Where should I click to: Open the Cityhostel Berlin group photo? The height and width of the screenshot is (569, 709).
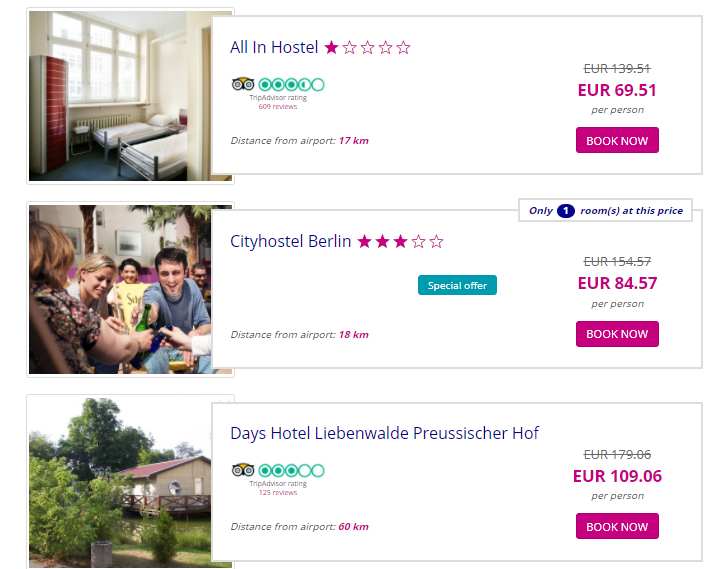[130, 289]
